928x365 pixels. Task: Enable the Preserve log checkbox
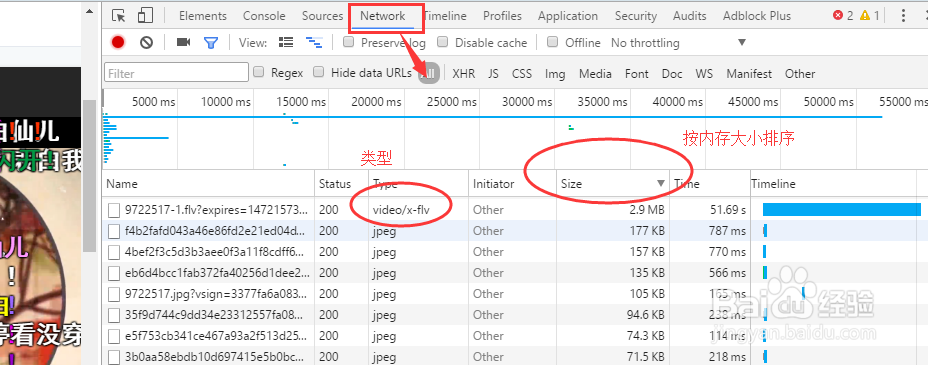pos(349,42)
